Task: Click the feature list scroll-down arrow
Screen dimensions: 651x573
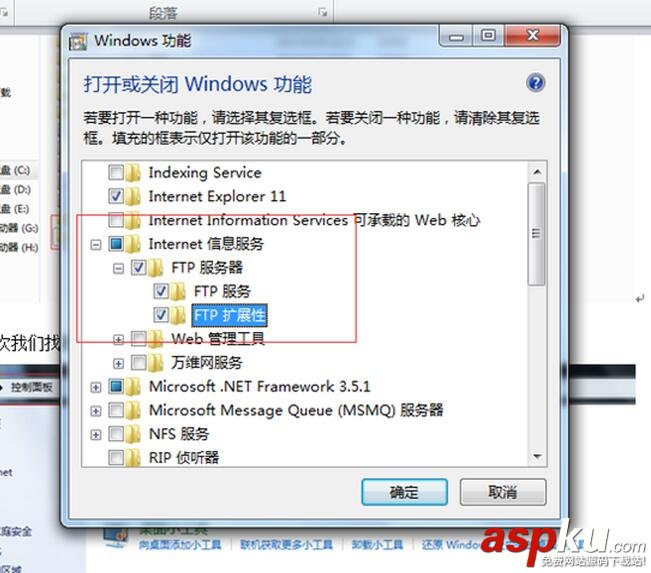Action: point(537,457)
